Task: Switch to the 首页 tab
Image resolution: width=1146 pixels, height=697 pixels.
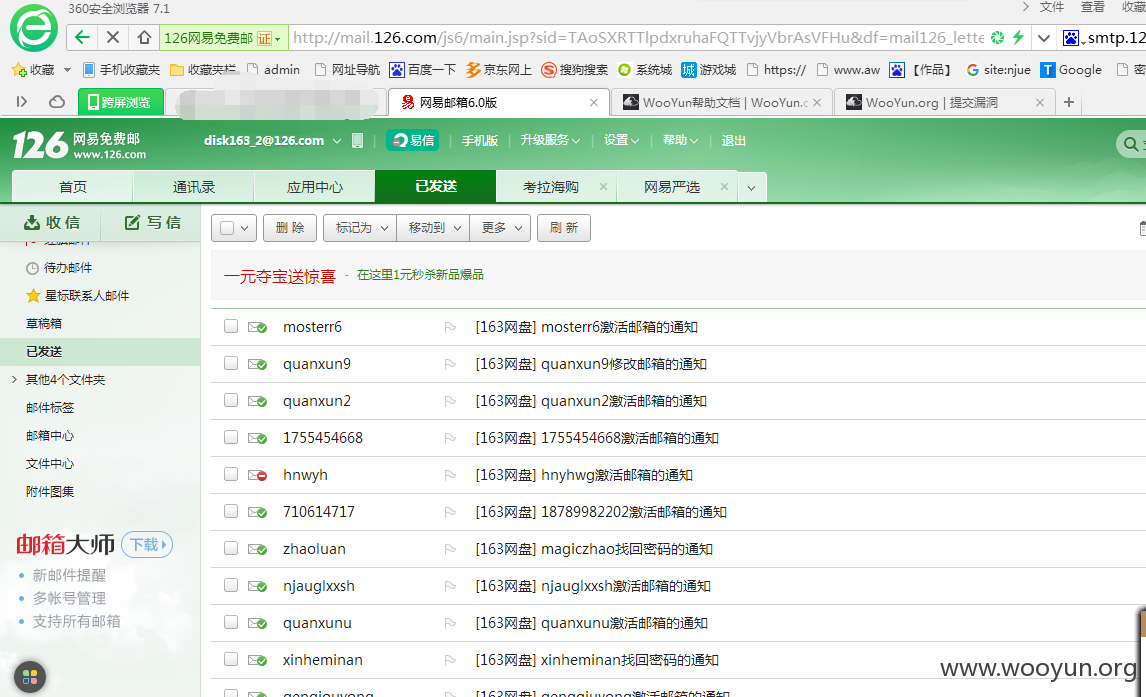Action: [x=72, y=187]
